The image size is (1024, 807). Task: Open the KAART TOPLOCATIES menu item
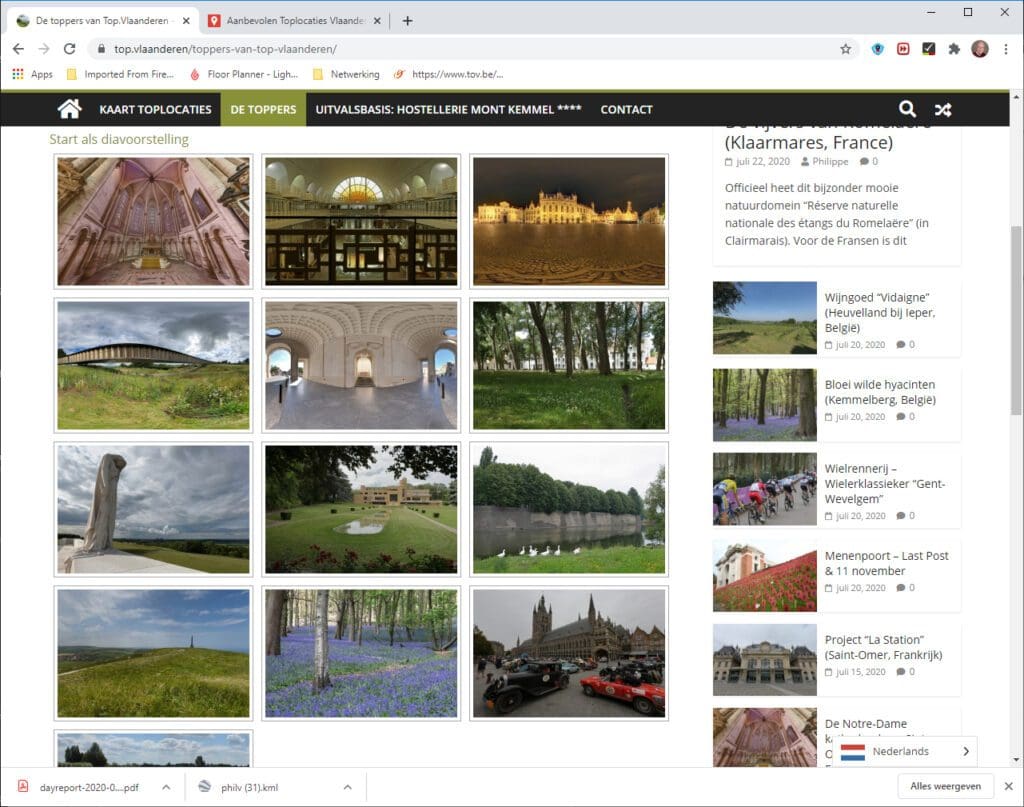[x=155, y=110]
